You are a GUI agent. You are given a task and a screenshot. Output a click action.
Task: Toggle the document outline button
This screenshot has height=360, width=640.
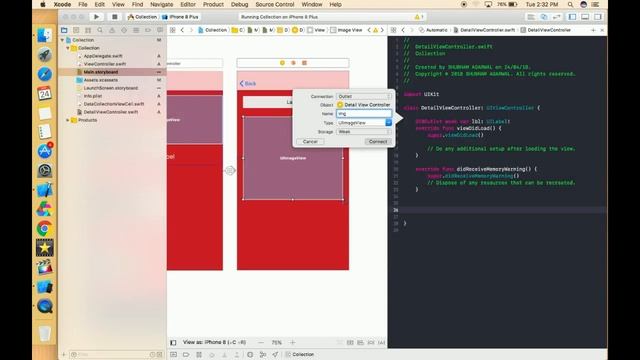(x=173, y=342)
